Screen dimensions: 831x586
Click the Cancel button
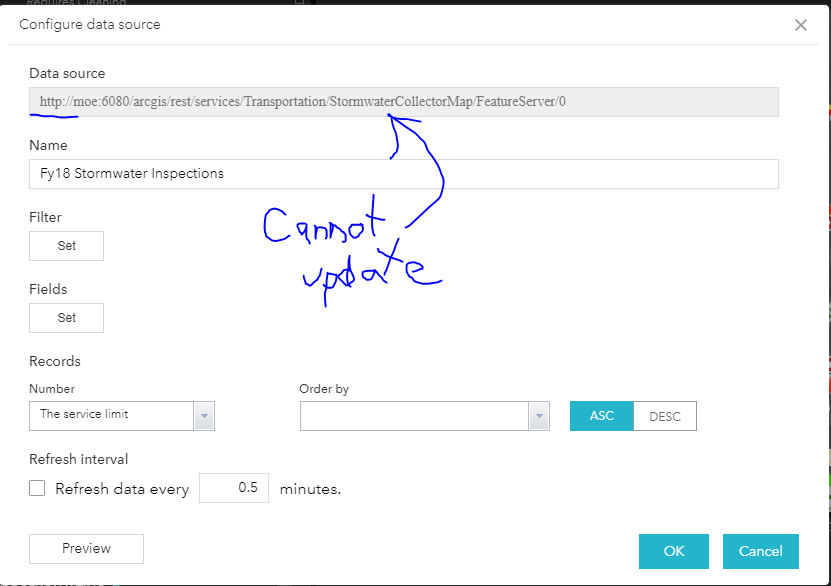pyautogui.click(x=760, y=551)
